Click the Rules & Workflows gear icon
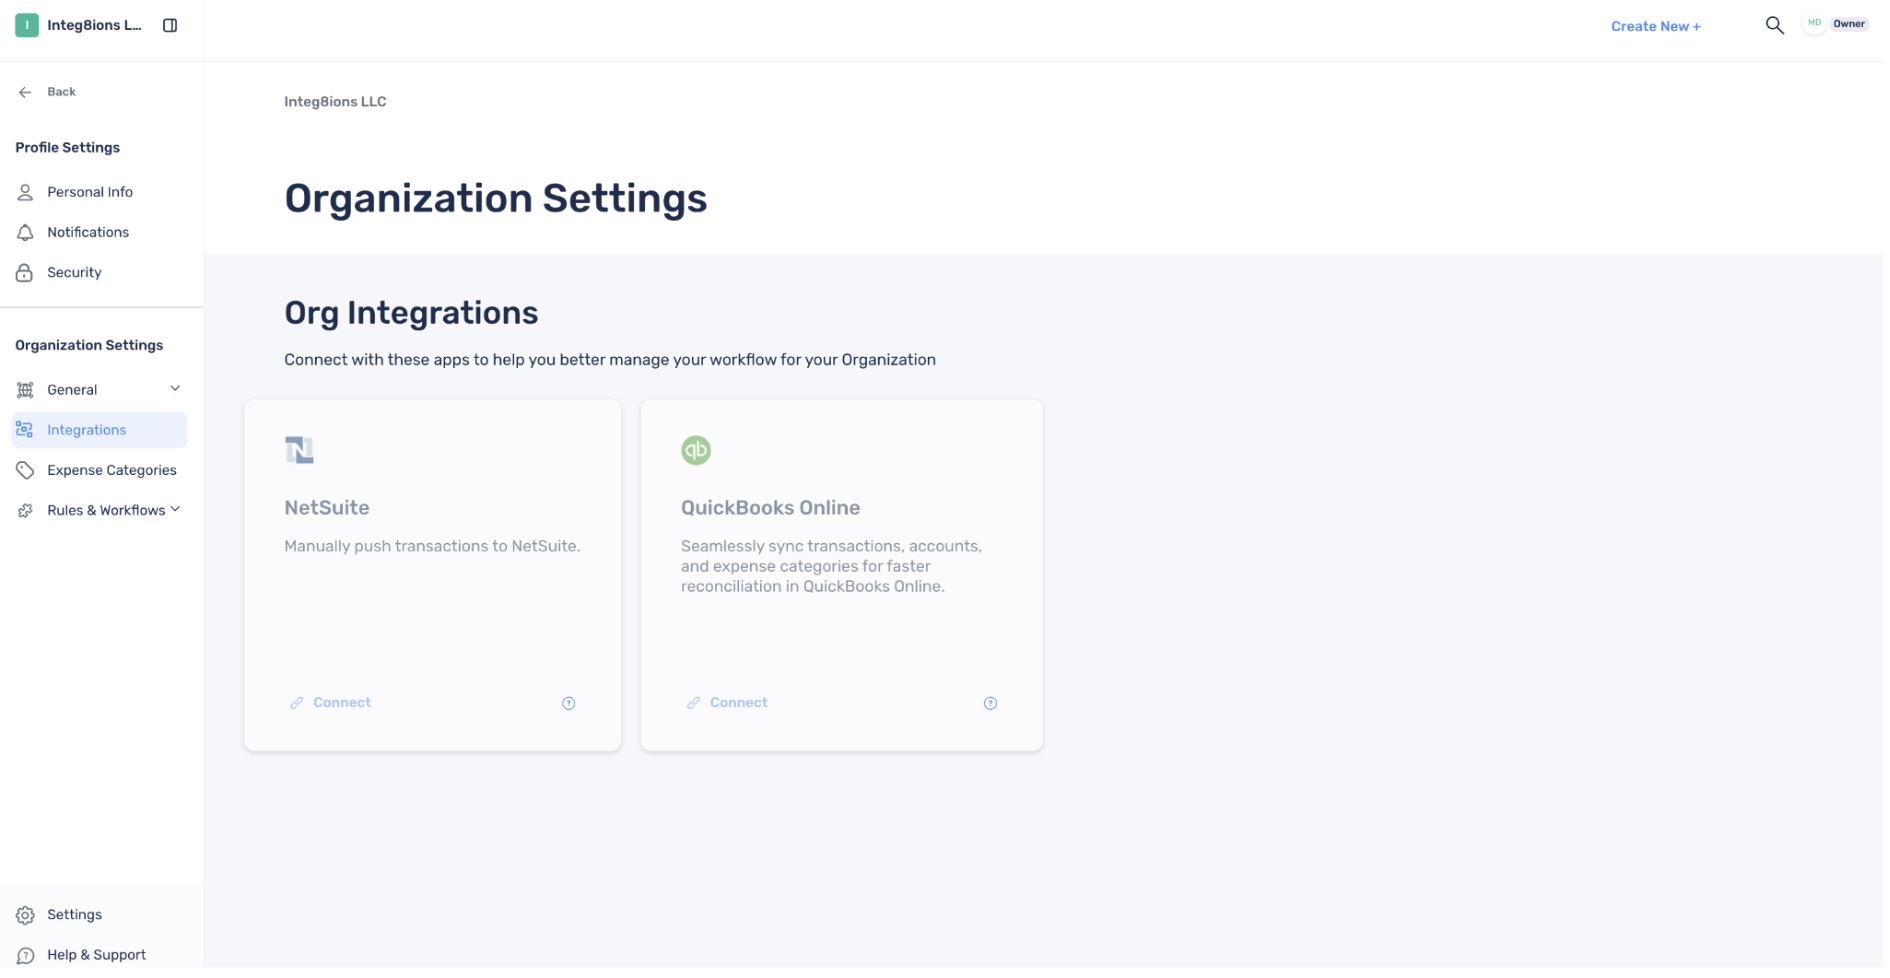Image resolution: width=1890 pixels, height=978 pixels. click(x=25, y=510)
